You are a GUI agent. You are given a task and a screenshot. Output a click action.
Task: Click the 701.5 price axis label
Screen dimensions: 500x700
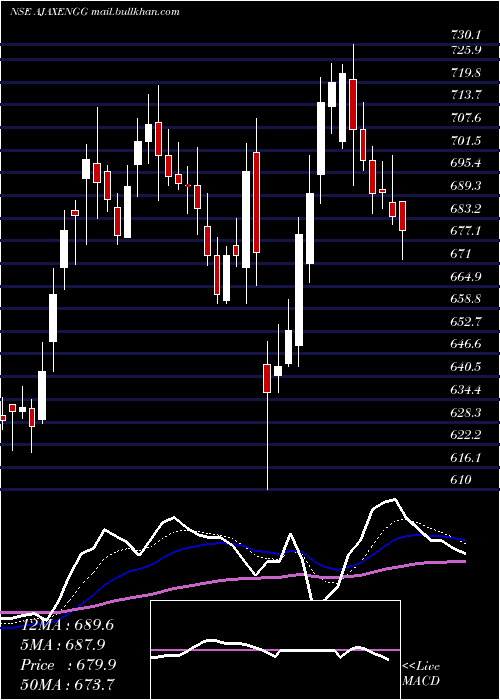466,141
